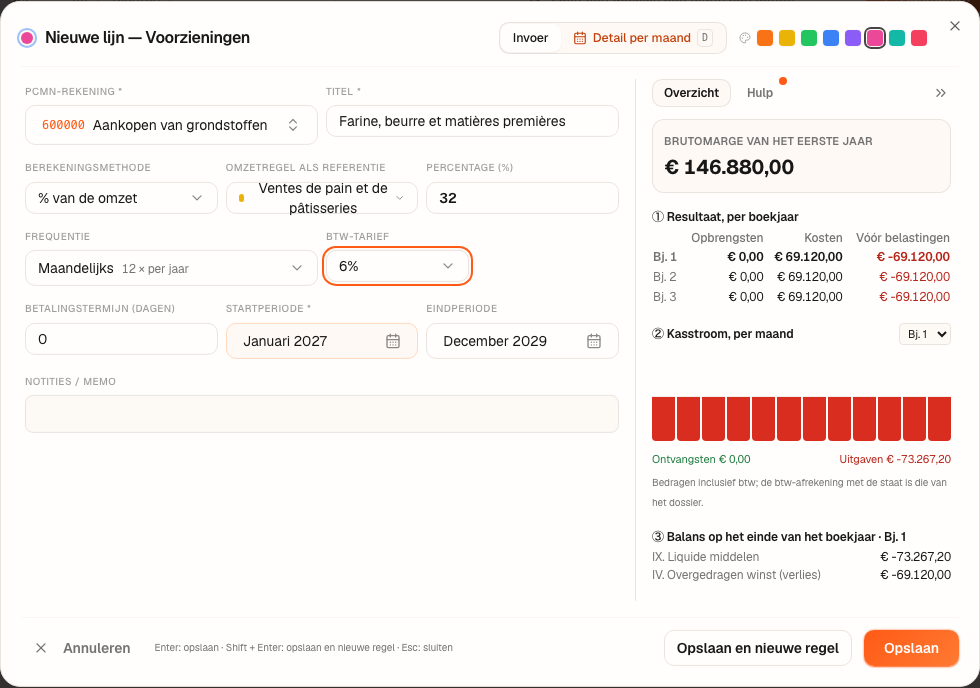Image resolution: width=980 pixels, height=688 pixels.
Task: Click the first red cash flow bar
Action: [663, 419]
